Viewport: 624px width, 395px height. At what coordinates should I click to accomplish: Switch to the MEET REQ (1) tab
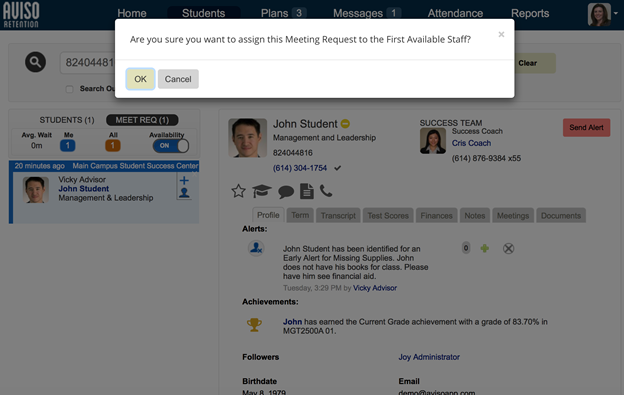tap(142, 120)
